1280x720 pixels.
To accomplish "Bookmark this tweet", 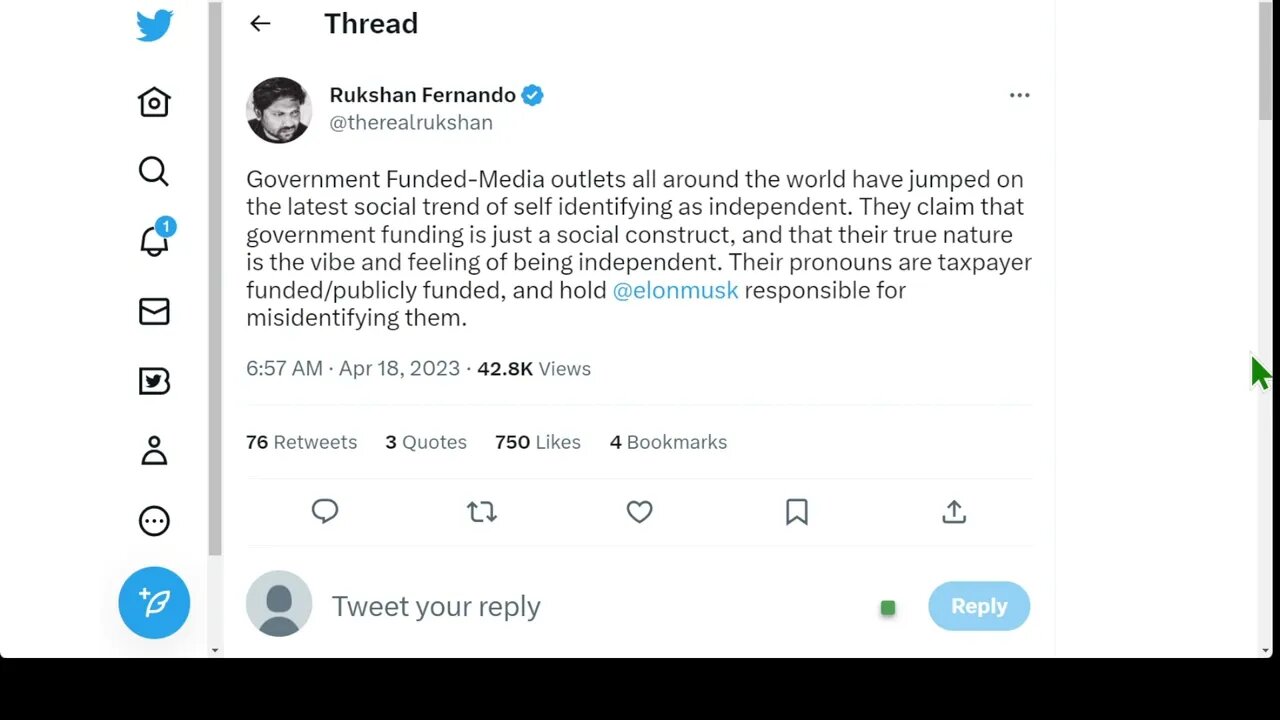I will [x=796, y=512].
